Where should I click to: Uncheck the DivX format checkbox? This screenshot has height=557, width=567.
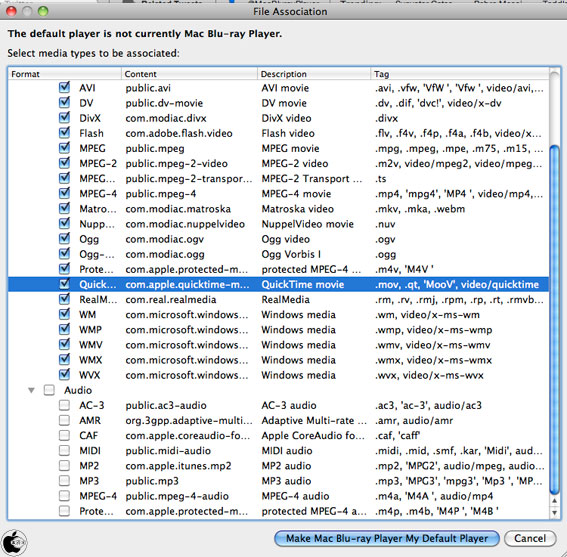64,118
